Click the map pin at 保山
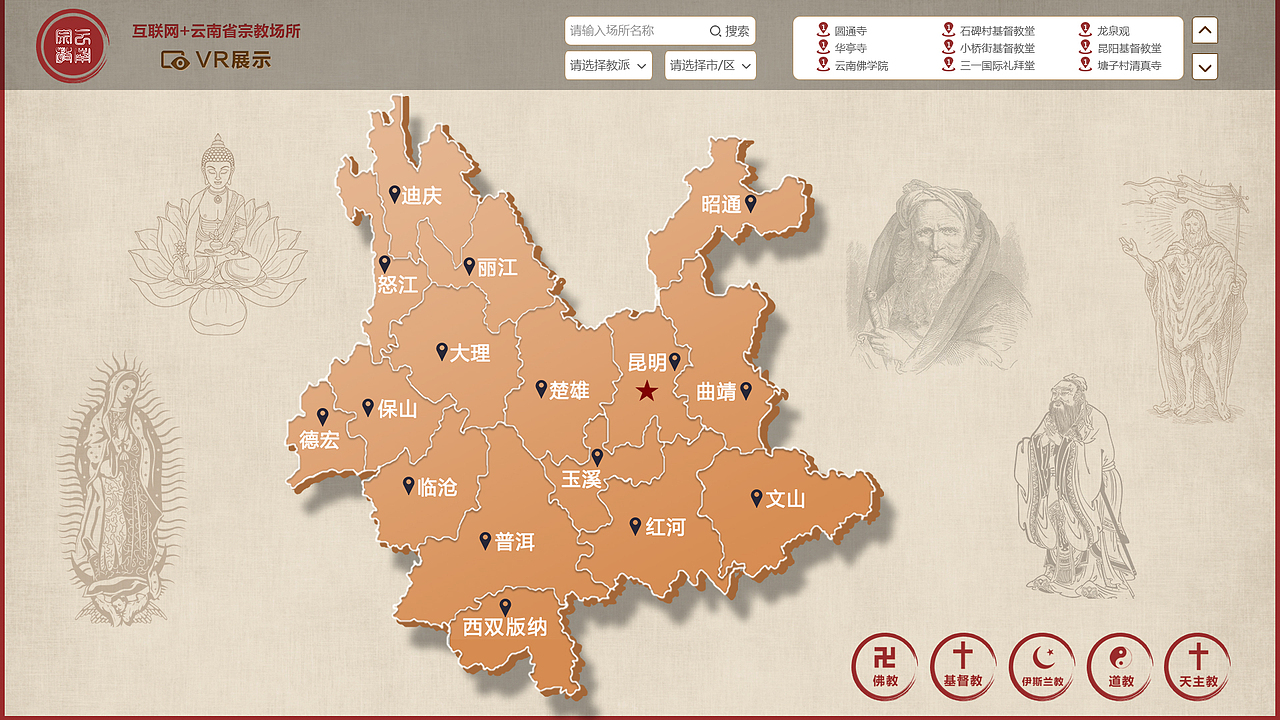 coord(368,407)
